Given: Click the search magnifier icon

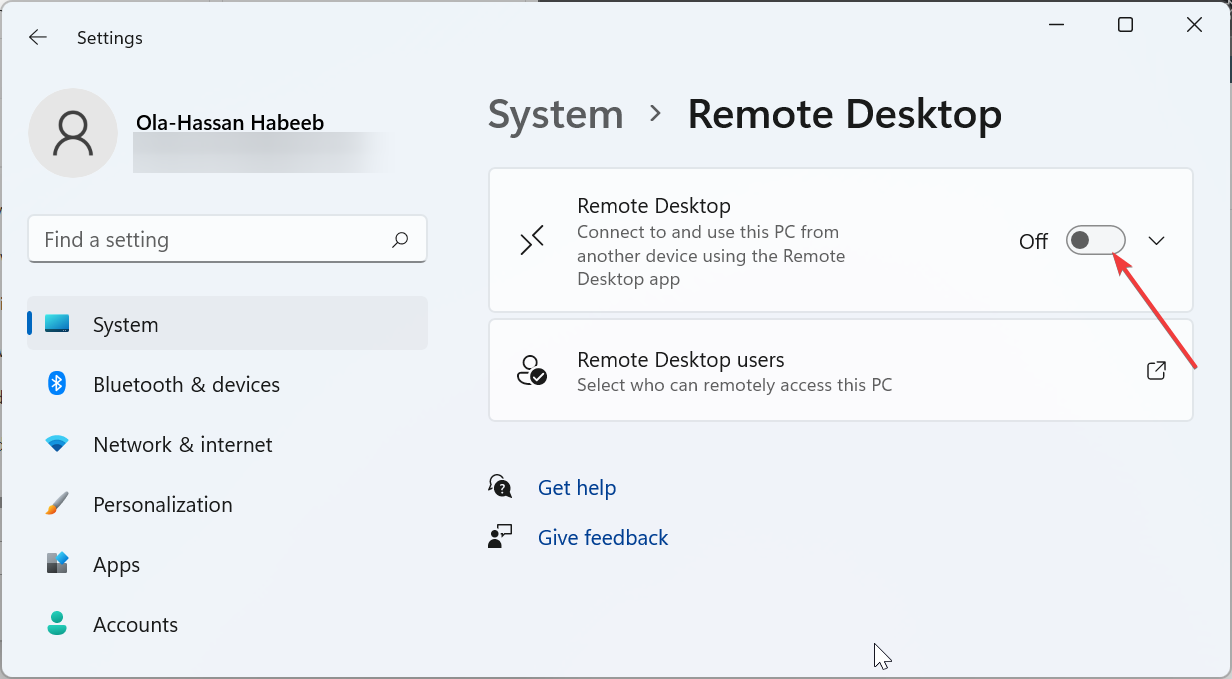Looking at the screenshot, I should (x=400, y=240).
